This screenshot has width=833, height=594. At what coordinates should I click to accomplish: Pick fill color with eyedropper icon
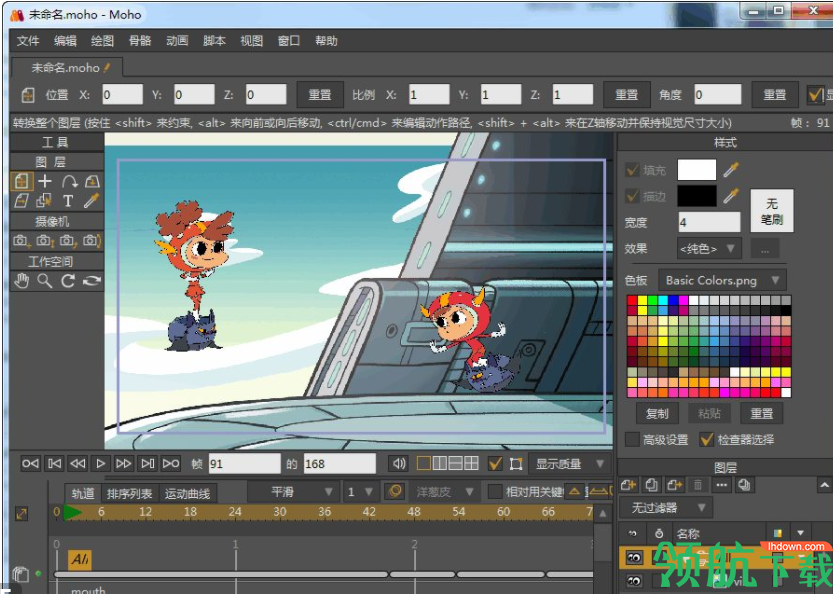731,170
